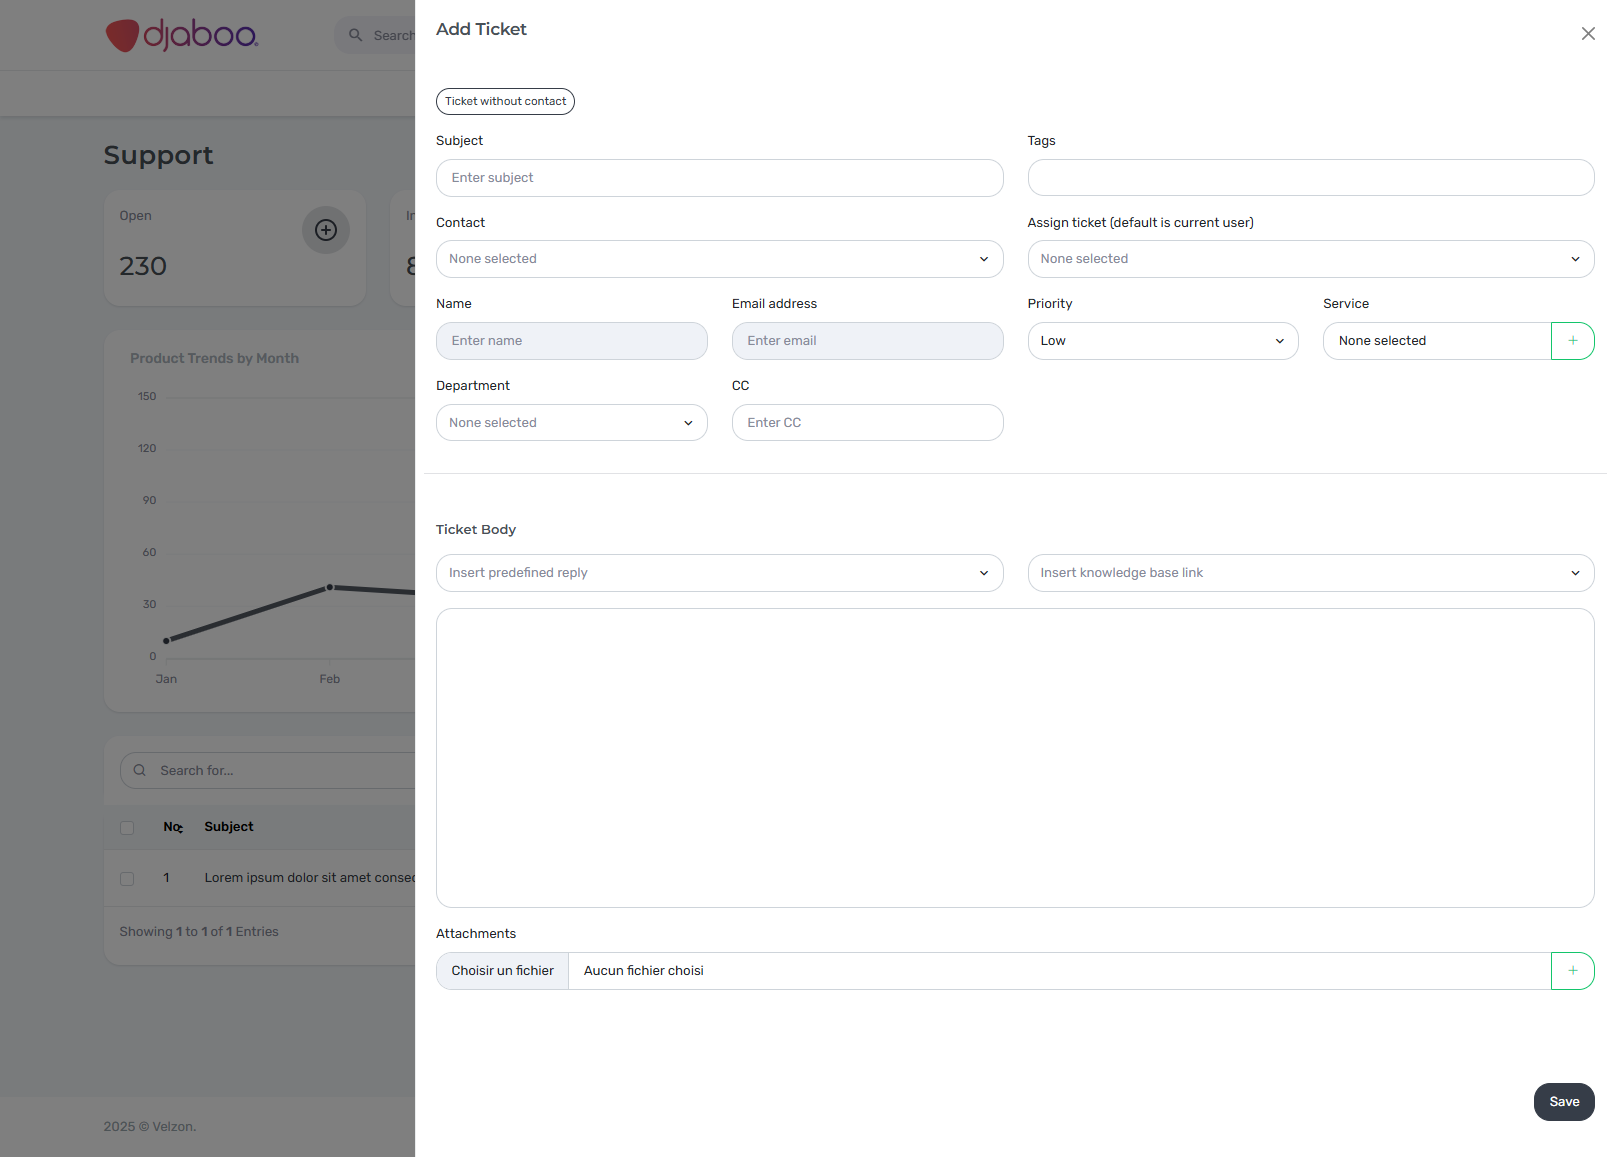Open the Contact dropdown
Screen dimensions: 1615x1157
pos(719,259)
